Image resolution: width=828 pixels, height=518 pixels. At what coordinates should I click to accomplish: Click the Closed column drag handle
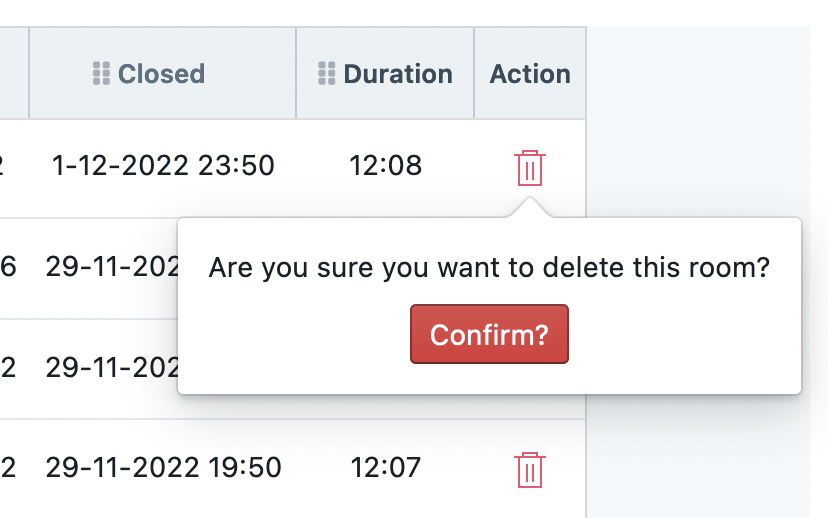101,73
